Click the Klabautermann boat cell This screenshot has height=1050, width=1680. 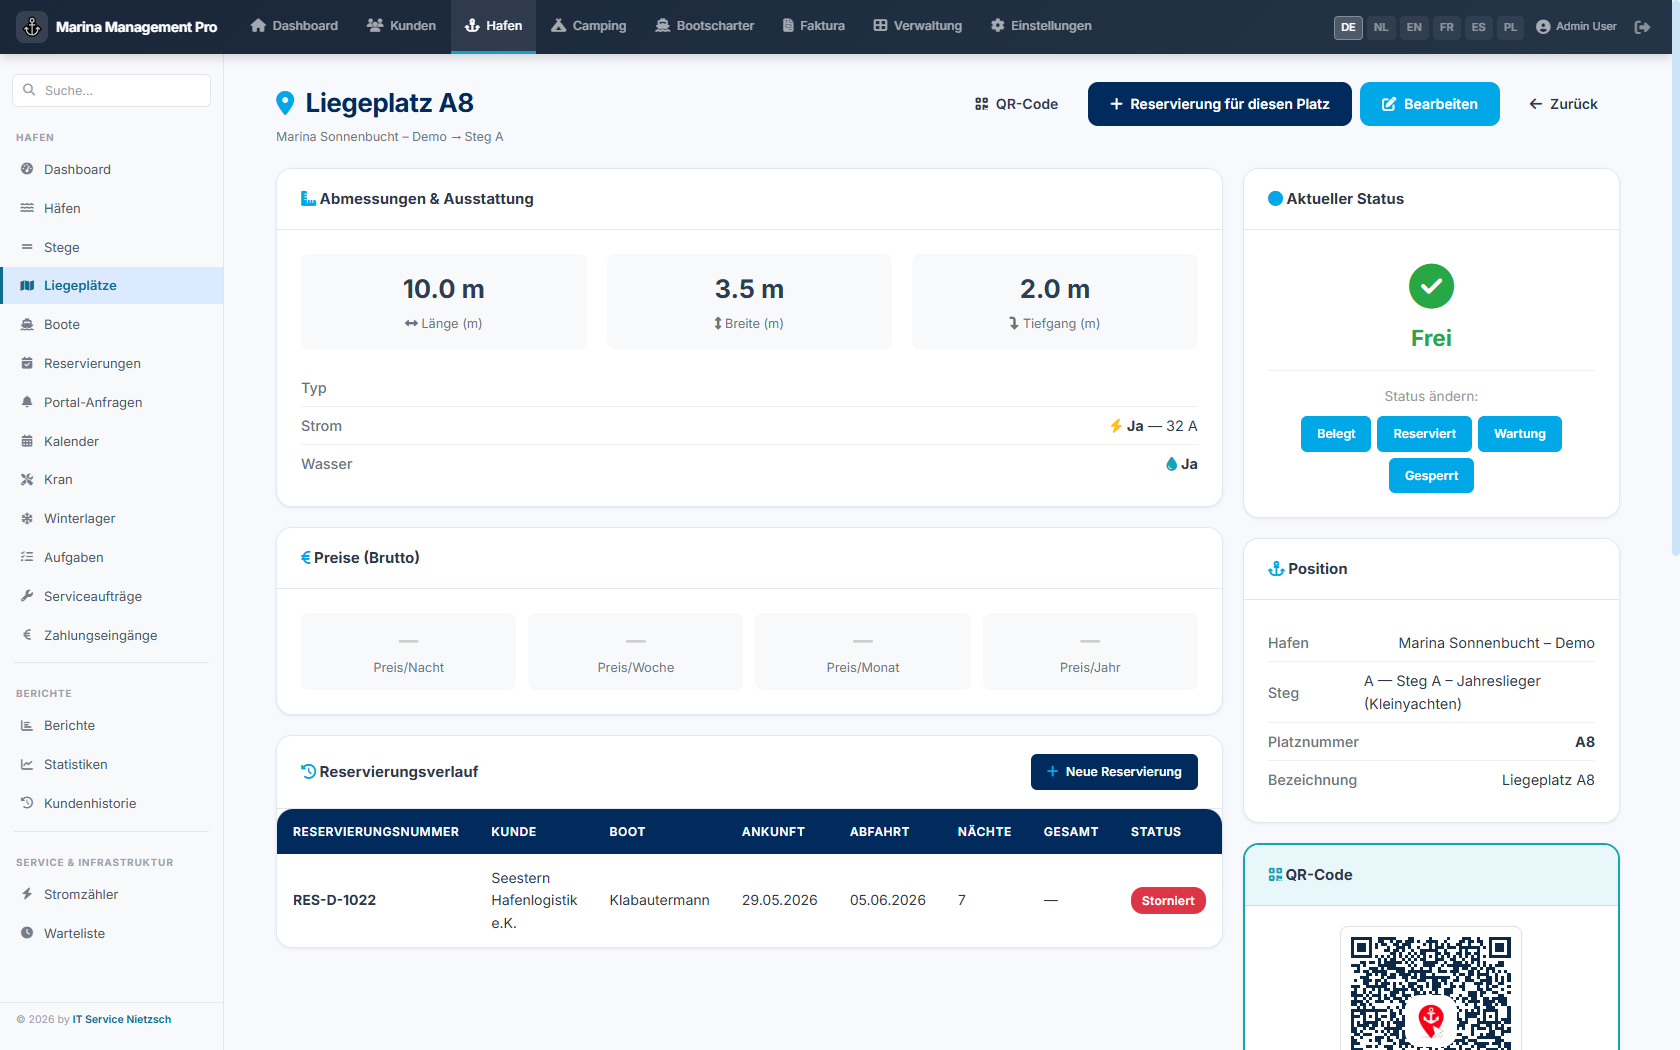pos(659,900)
